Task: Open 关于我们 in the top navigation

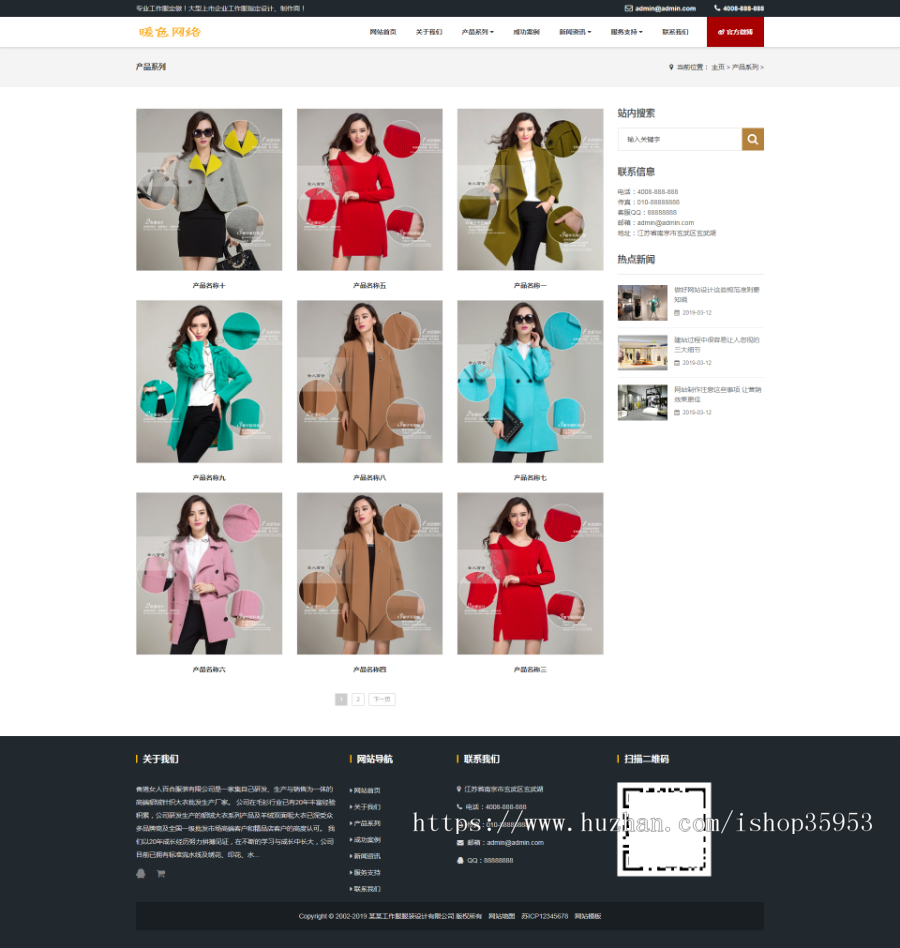Action: tap(429, 32)
